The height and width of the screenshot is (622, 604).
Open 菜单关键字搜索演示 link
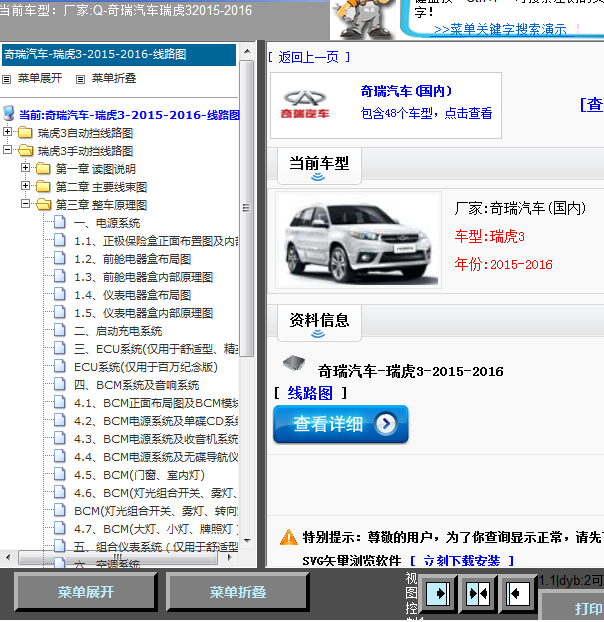pos(500,29)
